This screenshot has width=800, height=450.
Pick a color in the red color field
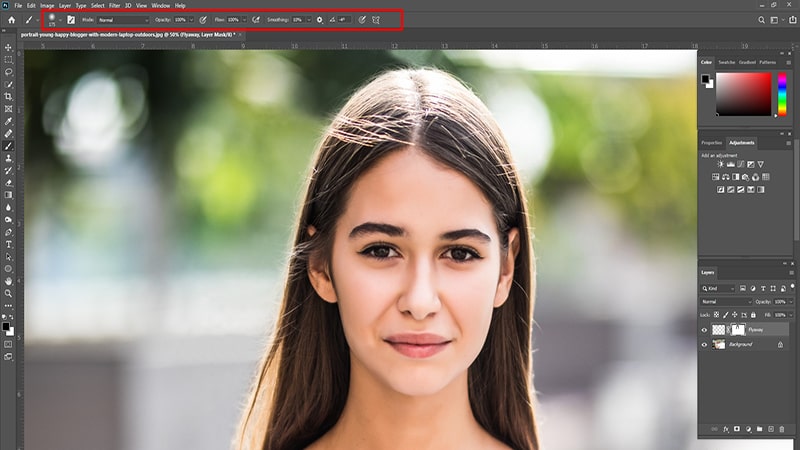(x=743, y=94)
